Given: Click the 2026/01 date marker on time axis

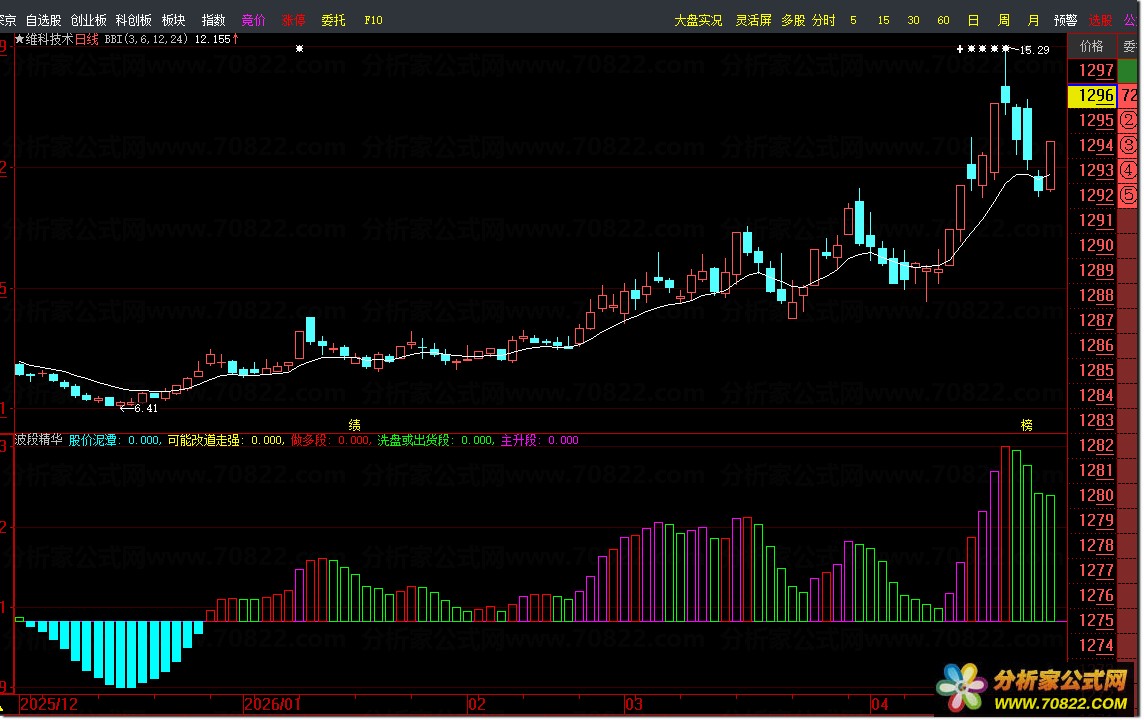Looking at the screenshot, I should 273,704.
